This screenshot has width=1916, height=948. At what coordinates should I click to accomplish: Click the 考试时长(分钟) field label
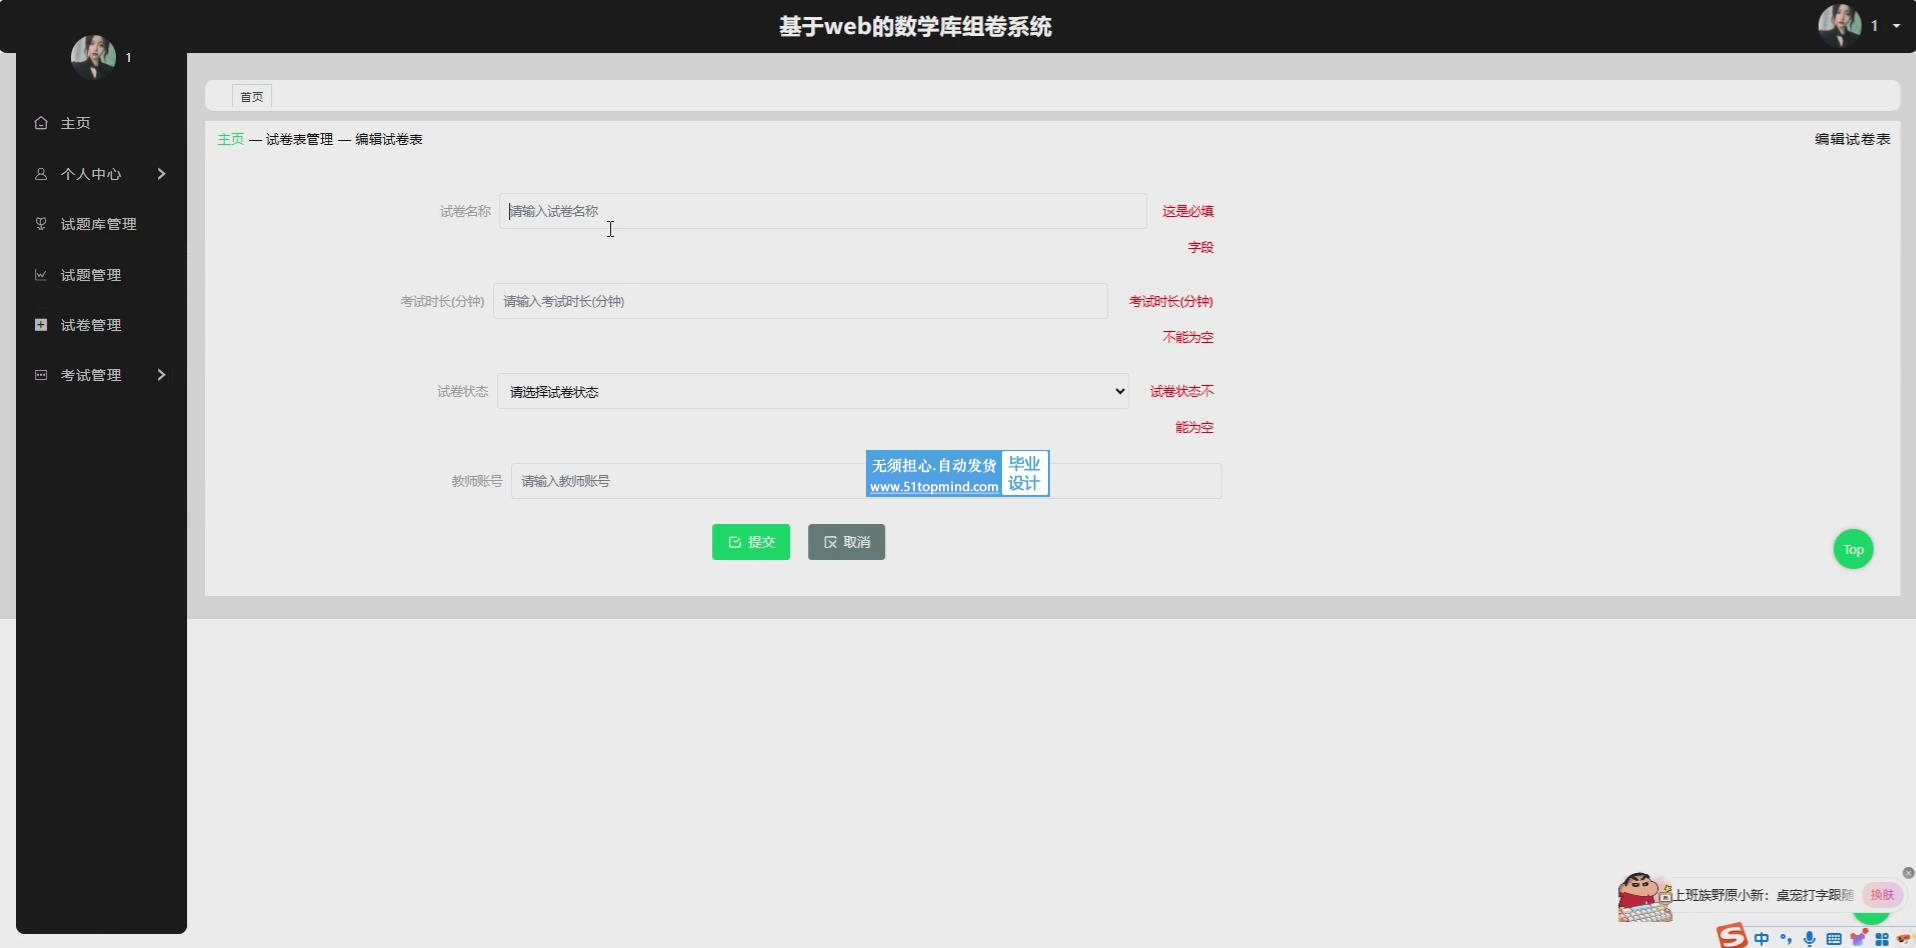[x=442, y=301]
